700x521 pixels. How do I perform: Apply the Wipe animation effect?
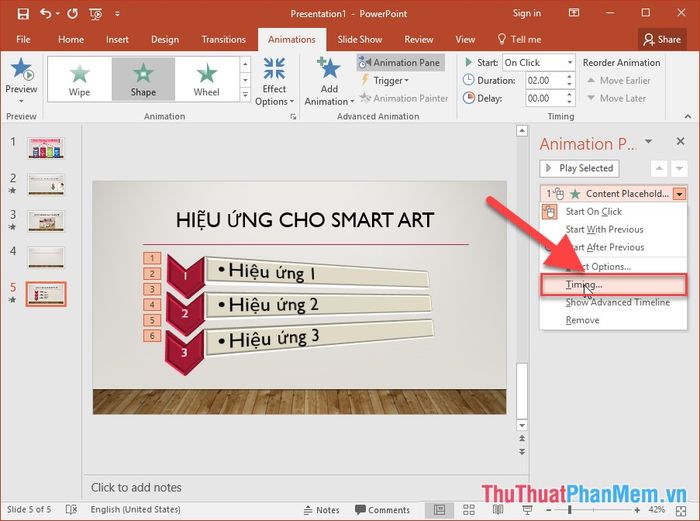(79, 79)
